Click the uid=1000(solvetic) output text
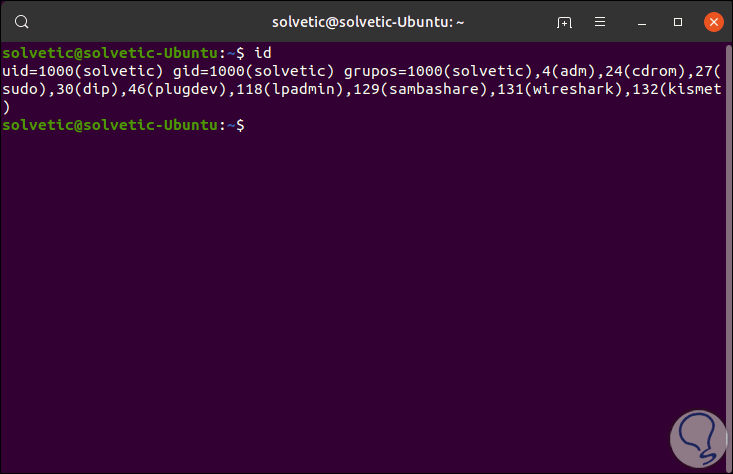 pyautogui.click(x=83, y=71)
